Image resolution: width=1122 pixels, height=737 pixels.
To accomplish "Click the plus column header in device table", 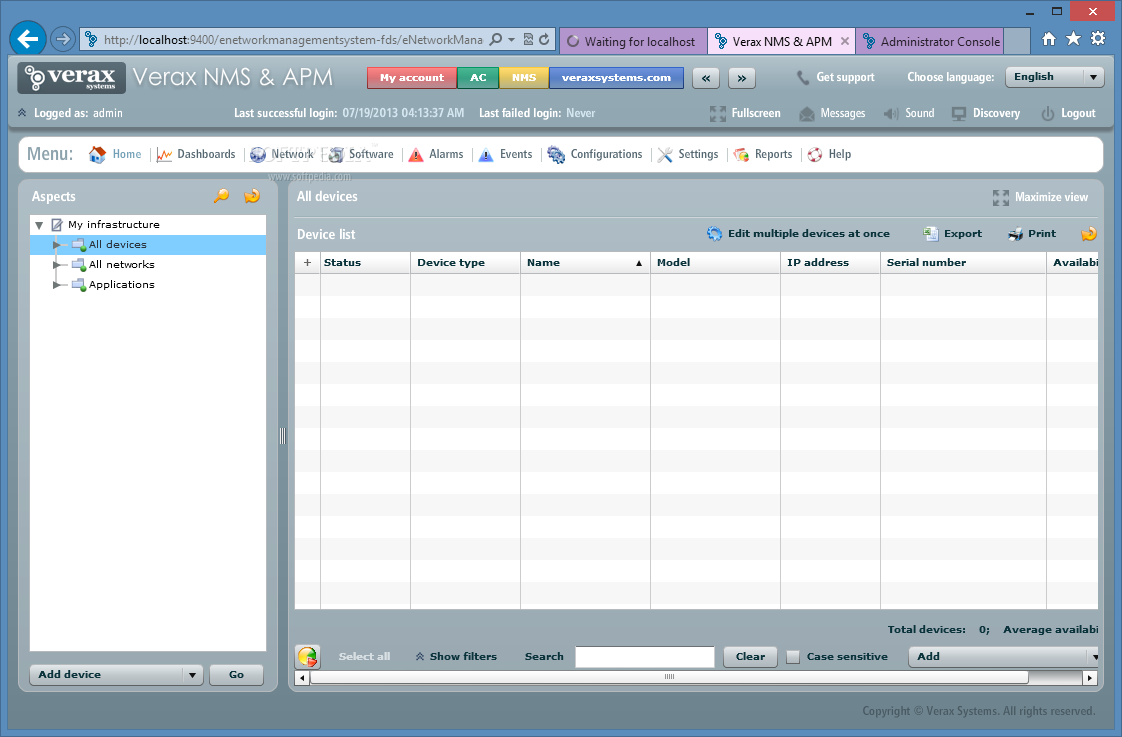I will [307, 263].
